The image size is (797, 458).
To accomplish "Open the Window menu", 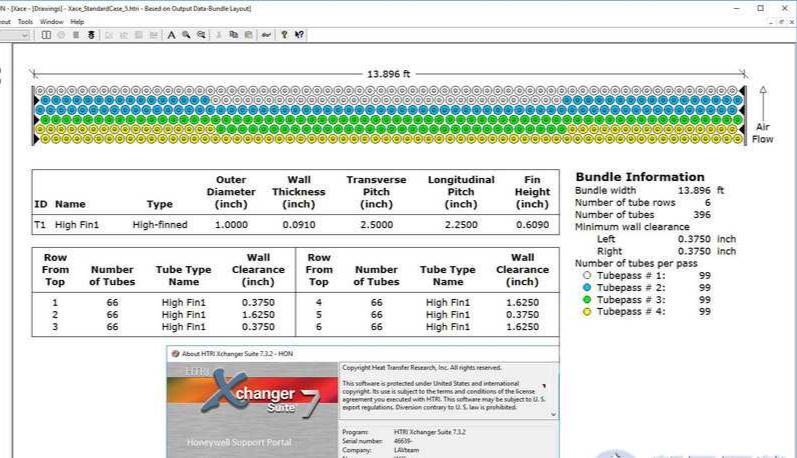I will [x=51, y=21].
